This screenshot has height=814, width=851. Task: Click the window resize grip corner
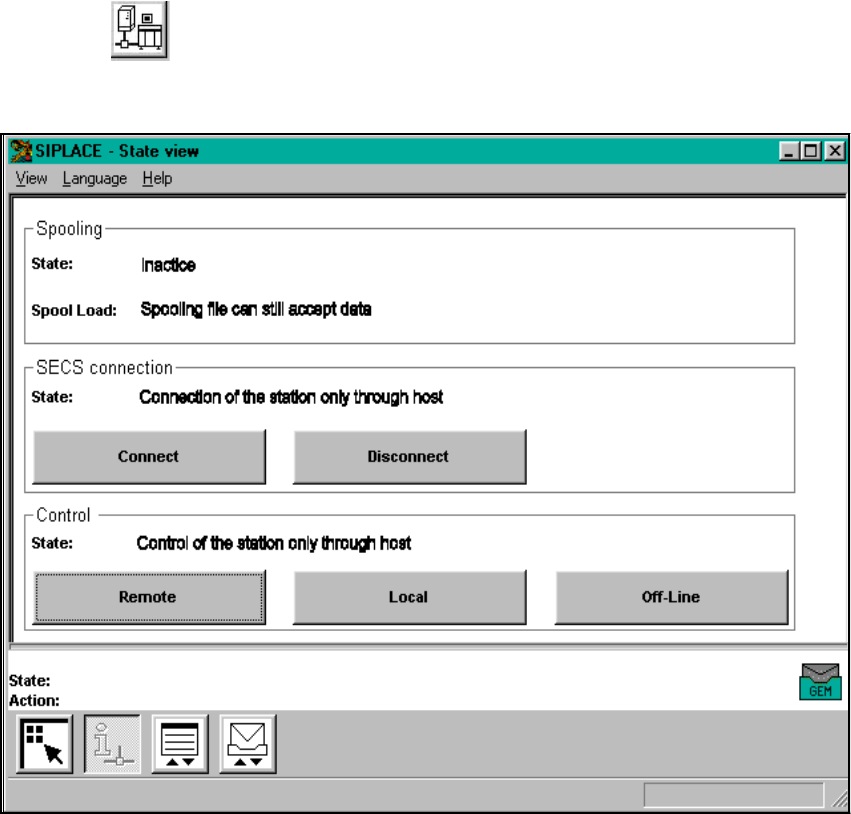click(839, 798)
